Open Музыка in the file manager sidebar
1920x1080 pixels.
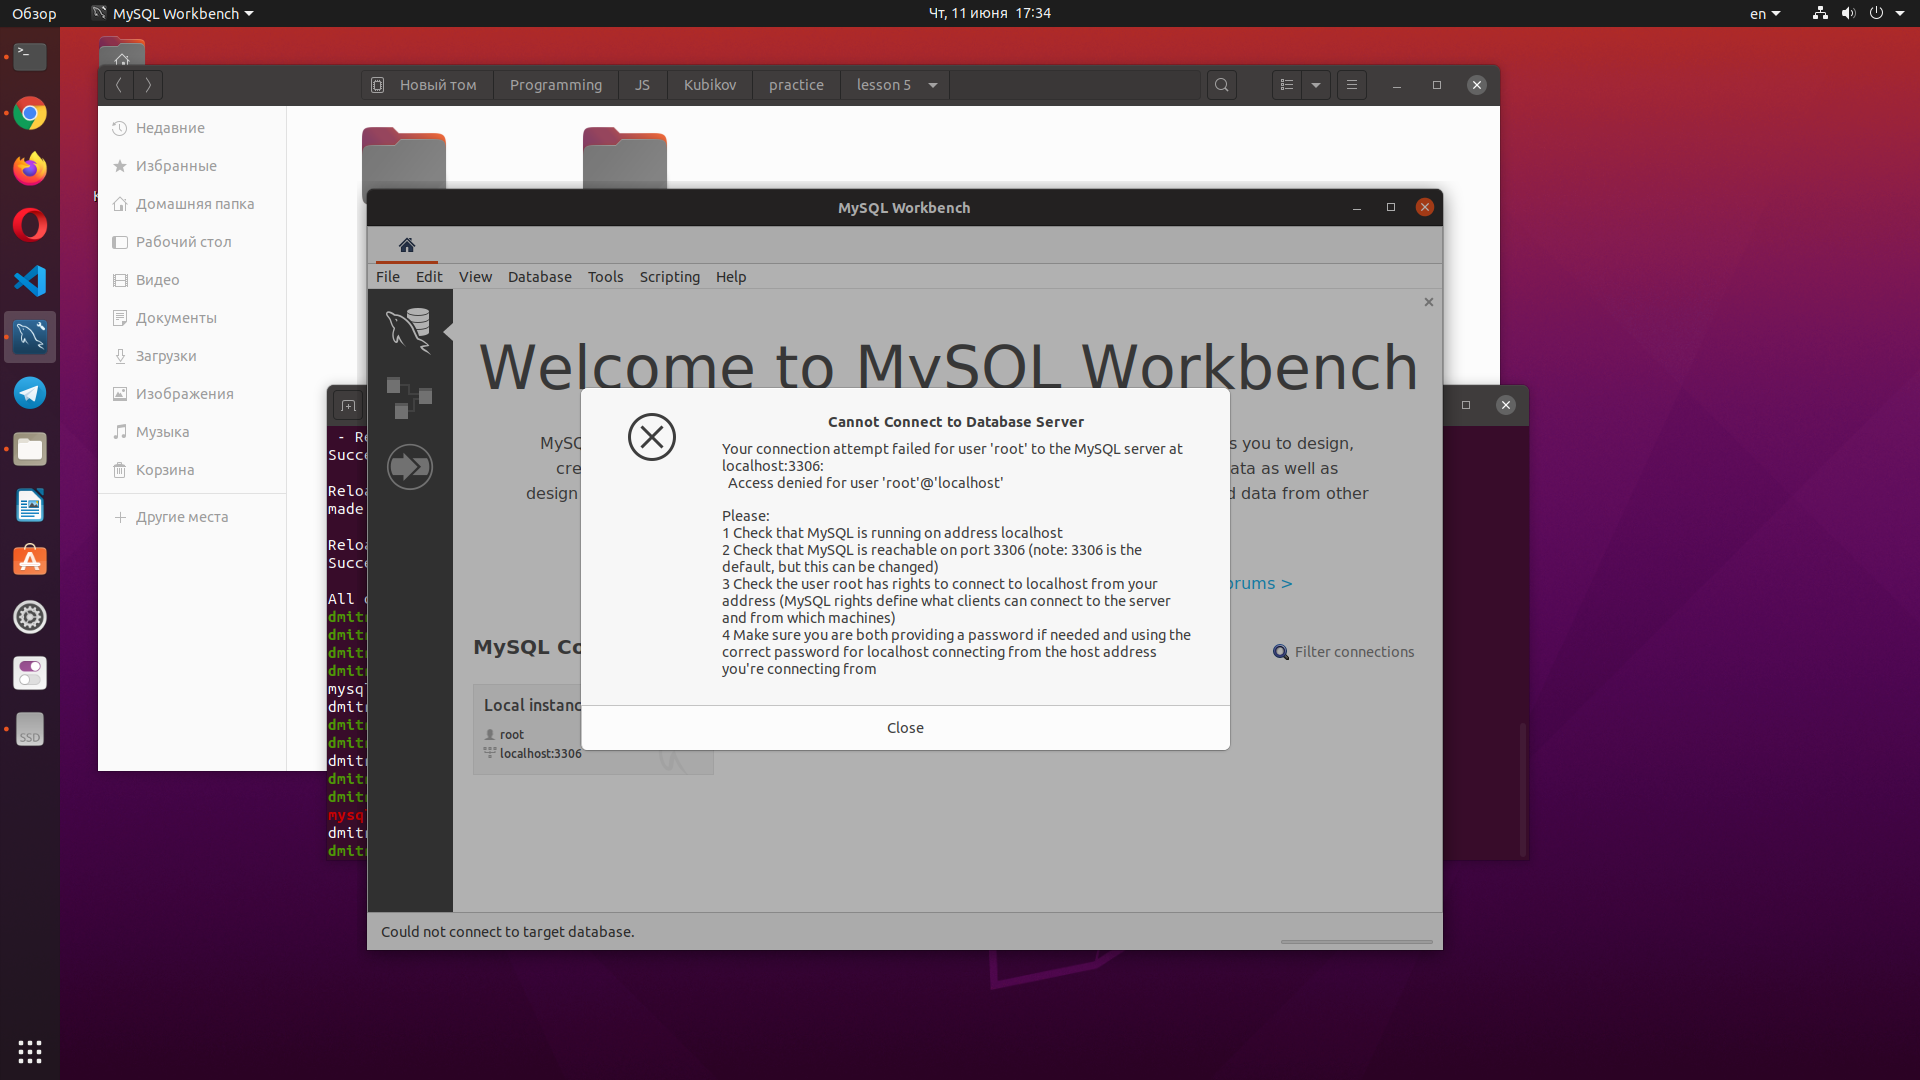tap(192, 432)
